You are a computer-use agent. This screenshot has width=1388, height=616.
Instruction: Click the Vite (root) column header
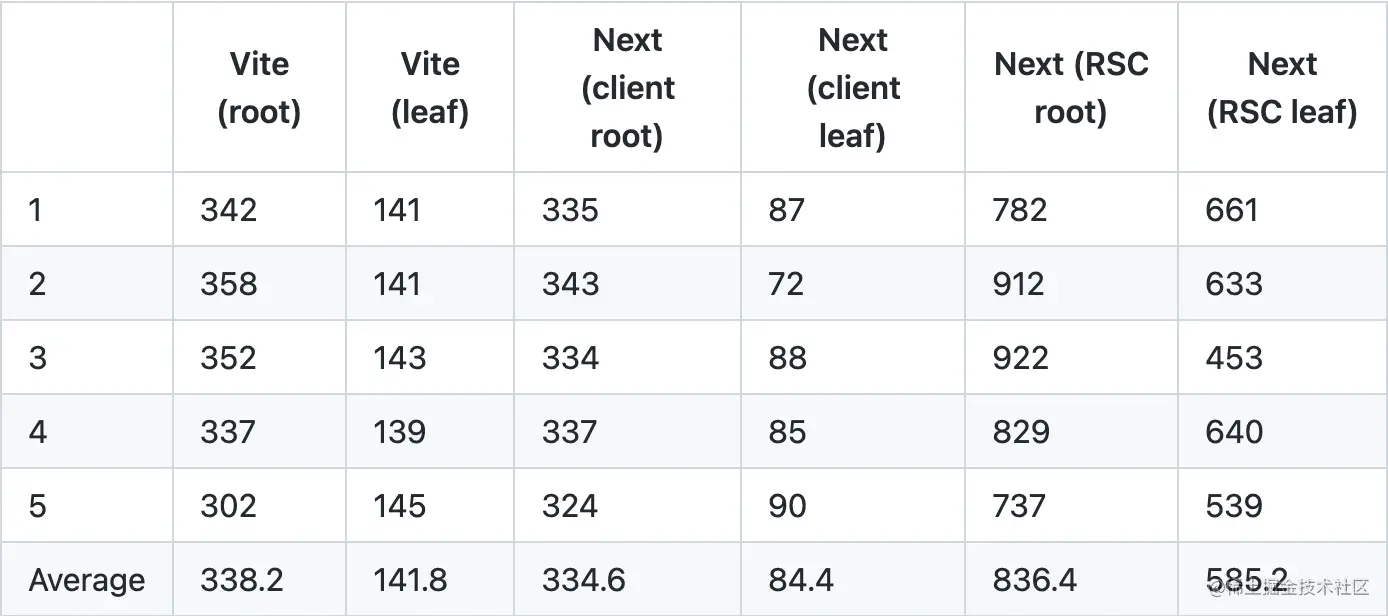coord(259,88)
